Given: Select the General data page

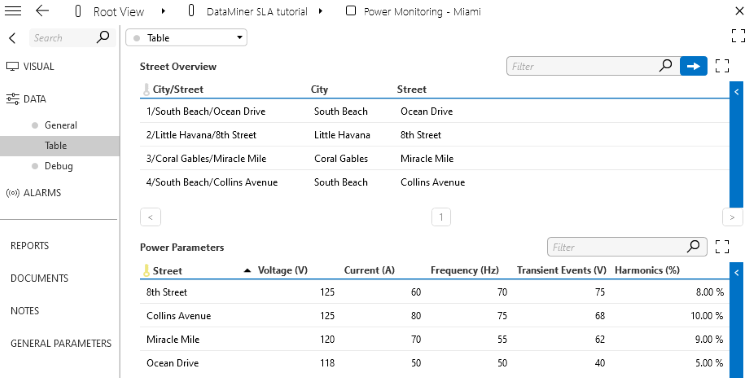Looking at the screenshot, I should pos(61,125).
